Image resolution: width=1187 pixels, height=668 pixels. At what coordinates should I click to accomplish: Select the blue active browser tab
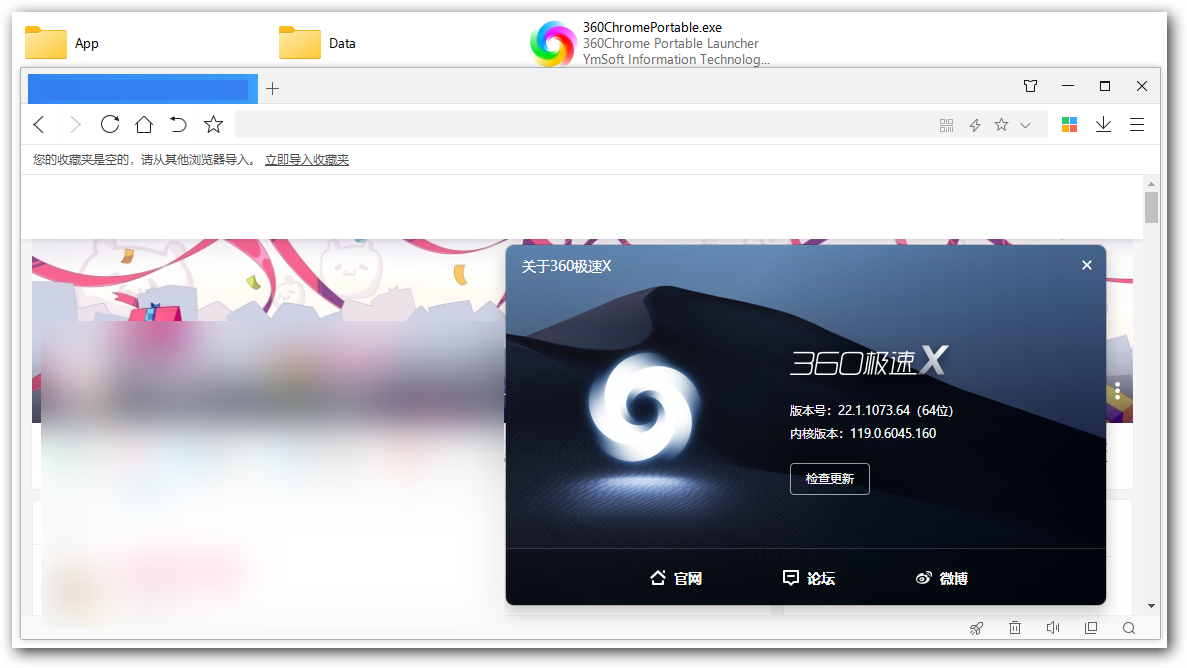(142, 89)
